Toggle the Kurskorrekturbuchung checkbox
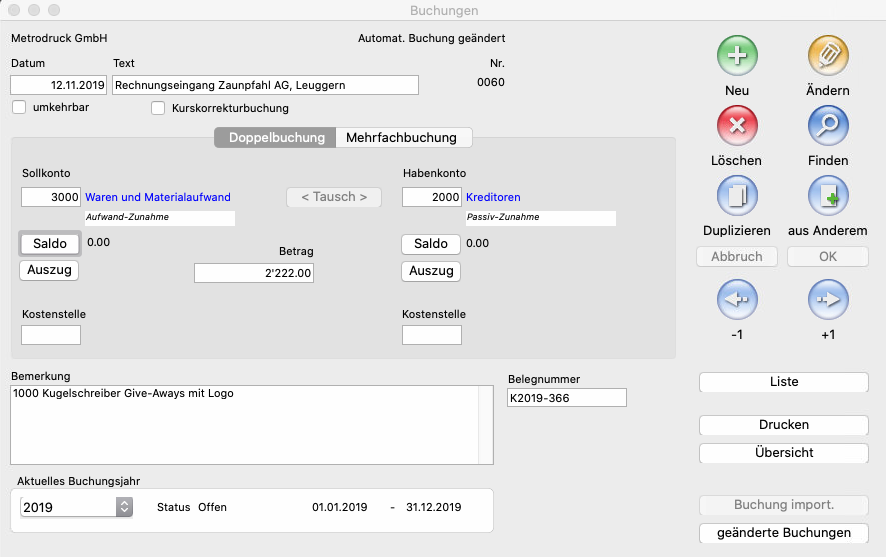Image resolution: width=886 pixels, height=557 pixels. point(158,108)
